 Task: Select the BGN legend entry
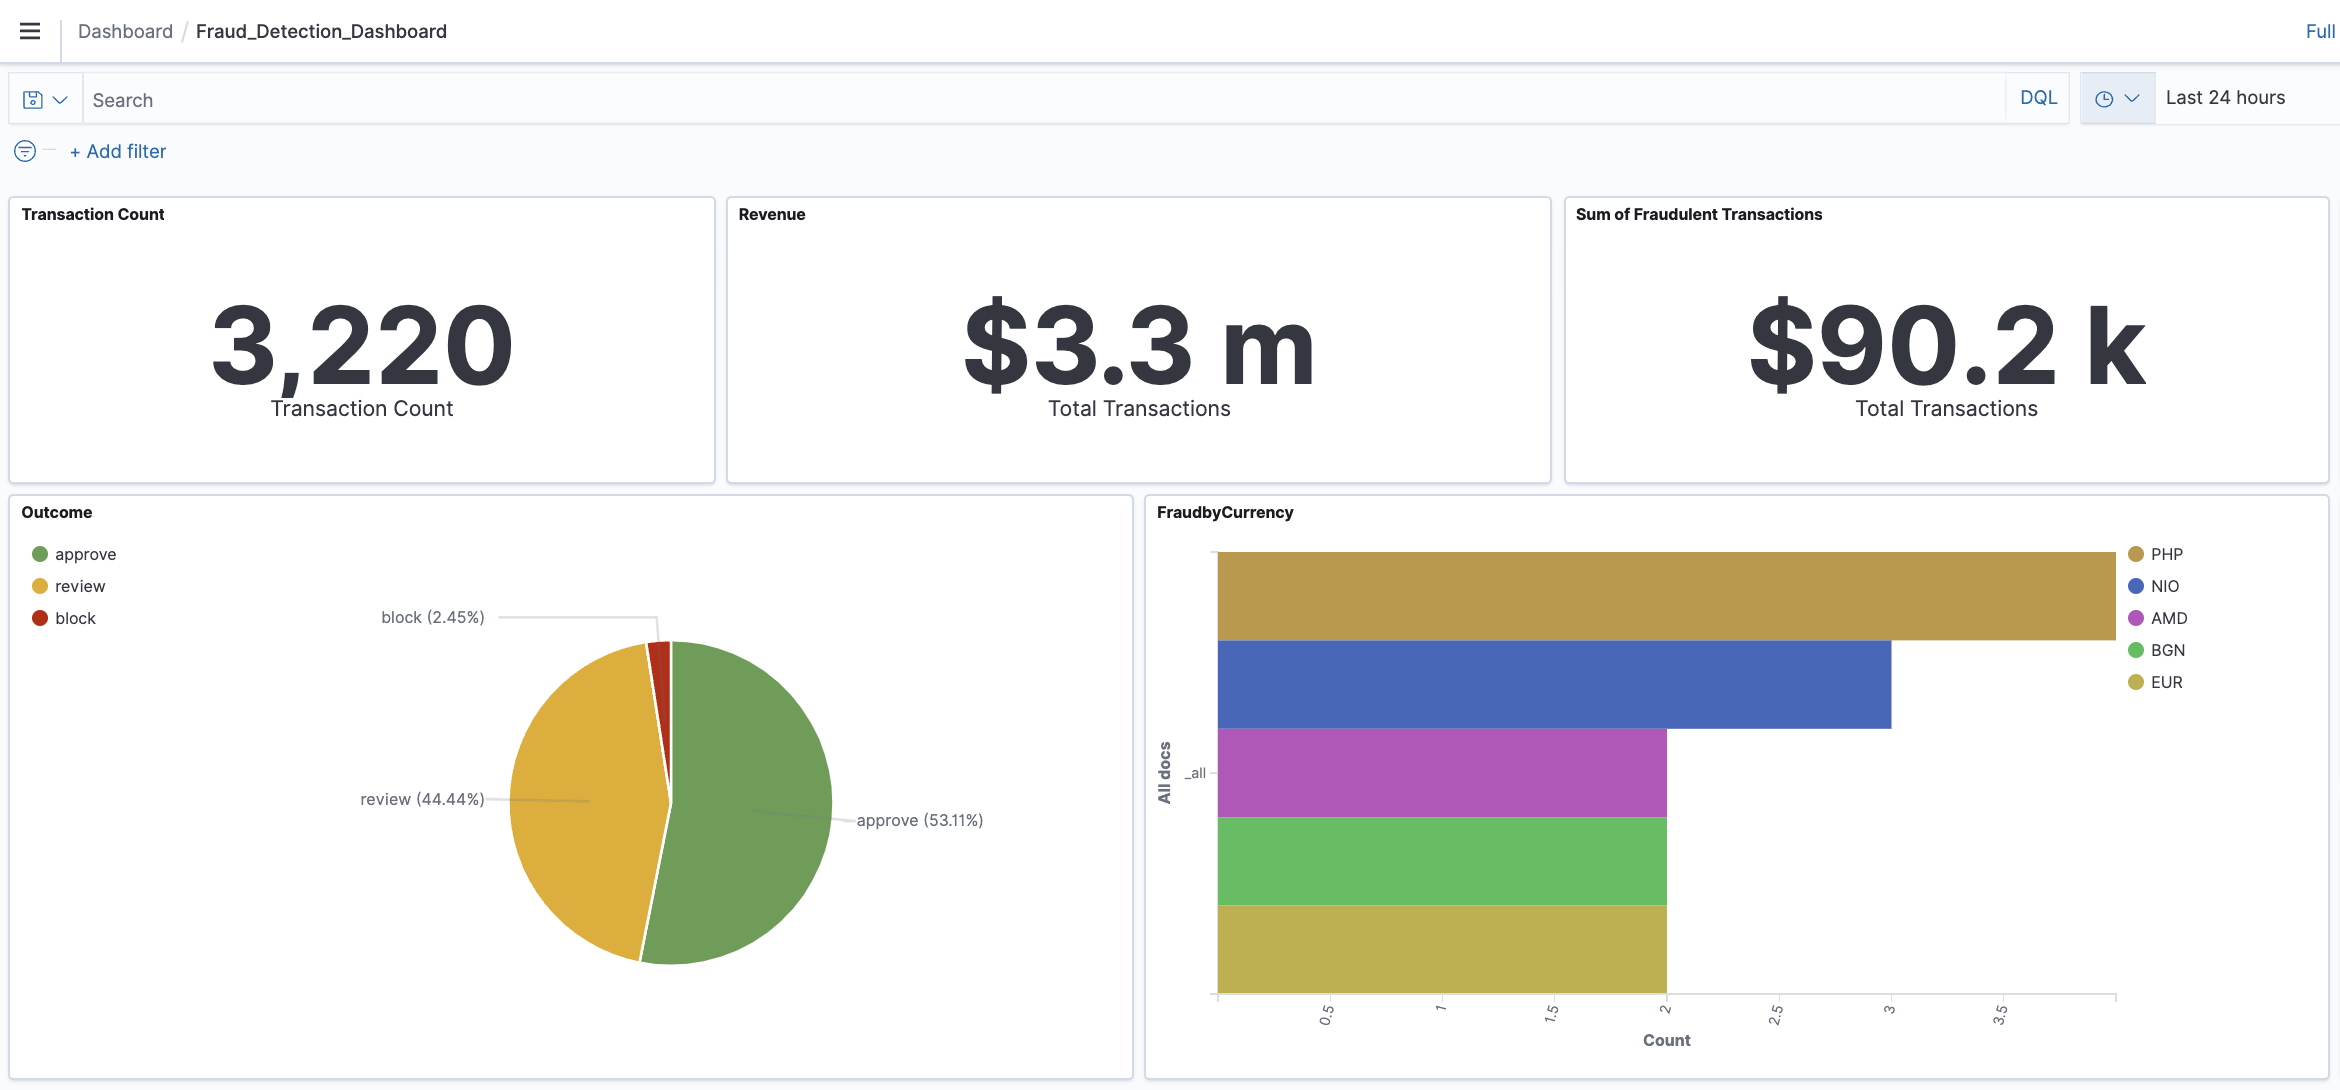[2167, 651]
